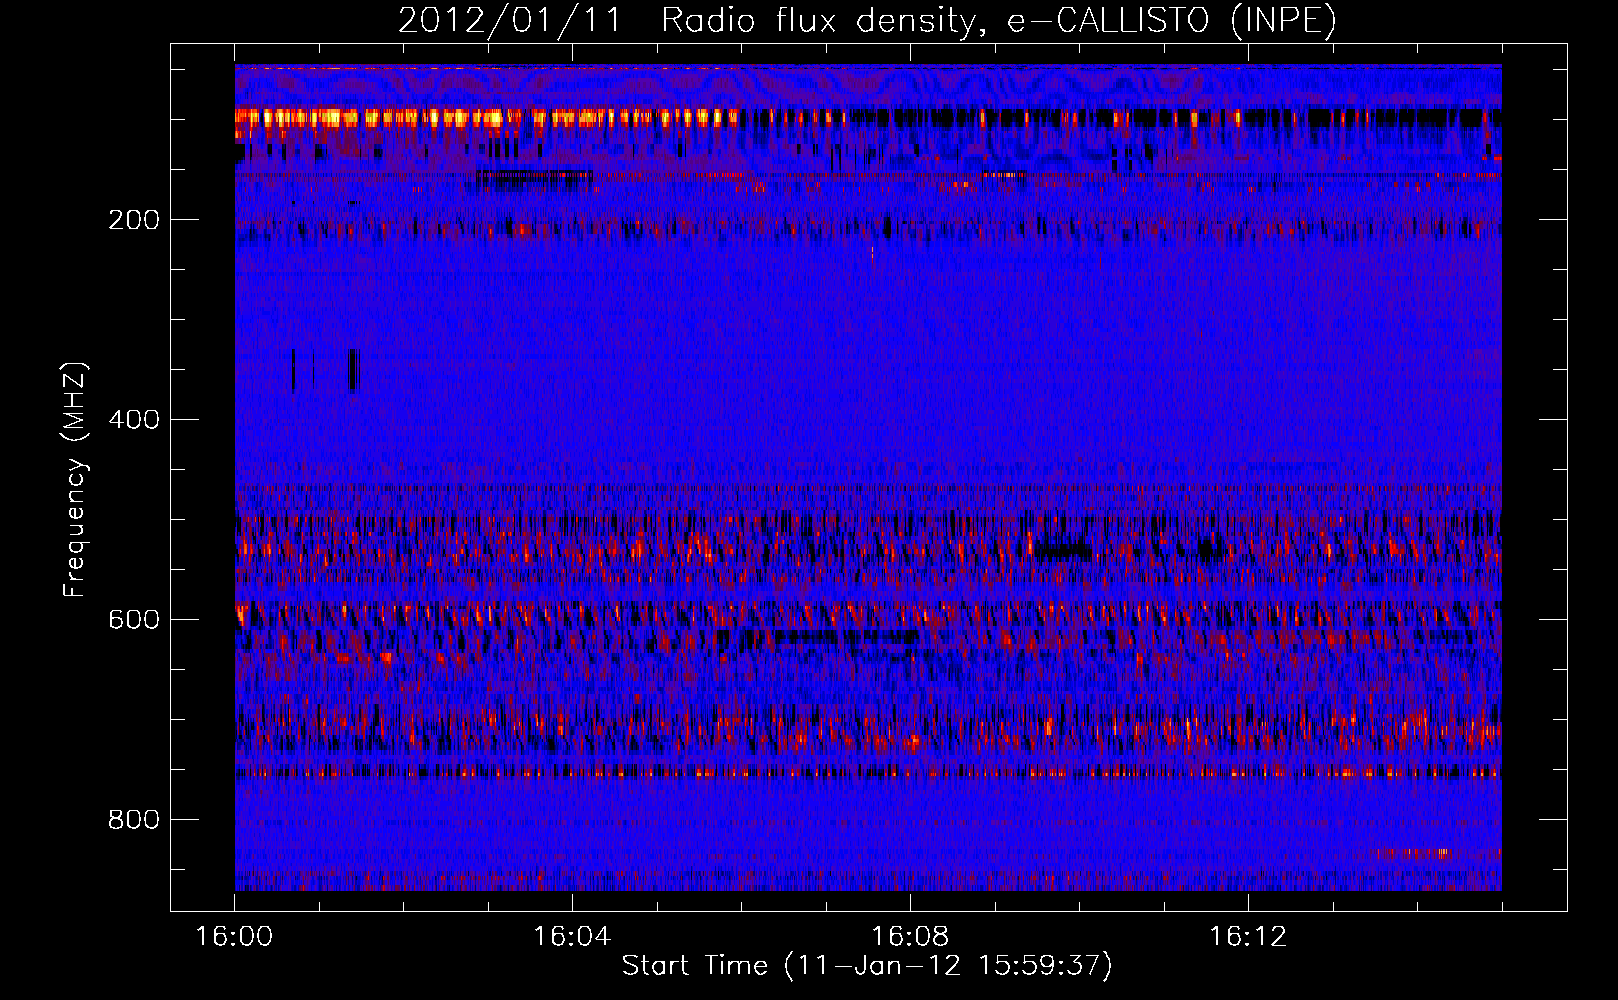Click the '600' frequency tick label
The image size is (1618, 1000).
tap(134, 620)
